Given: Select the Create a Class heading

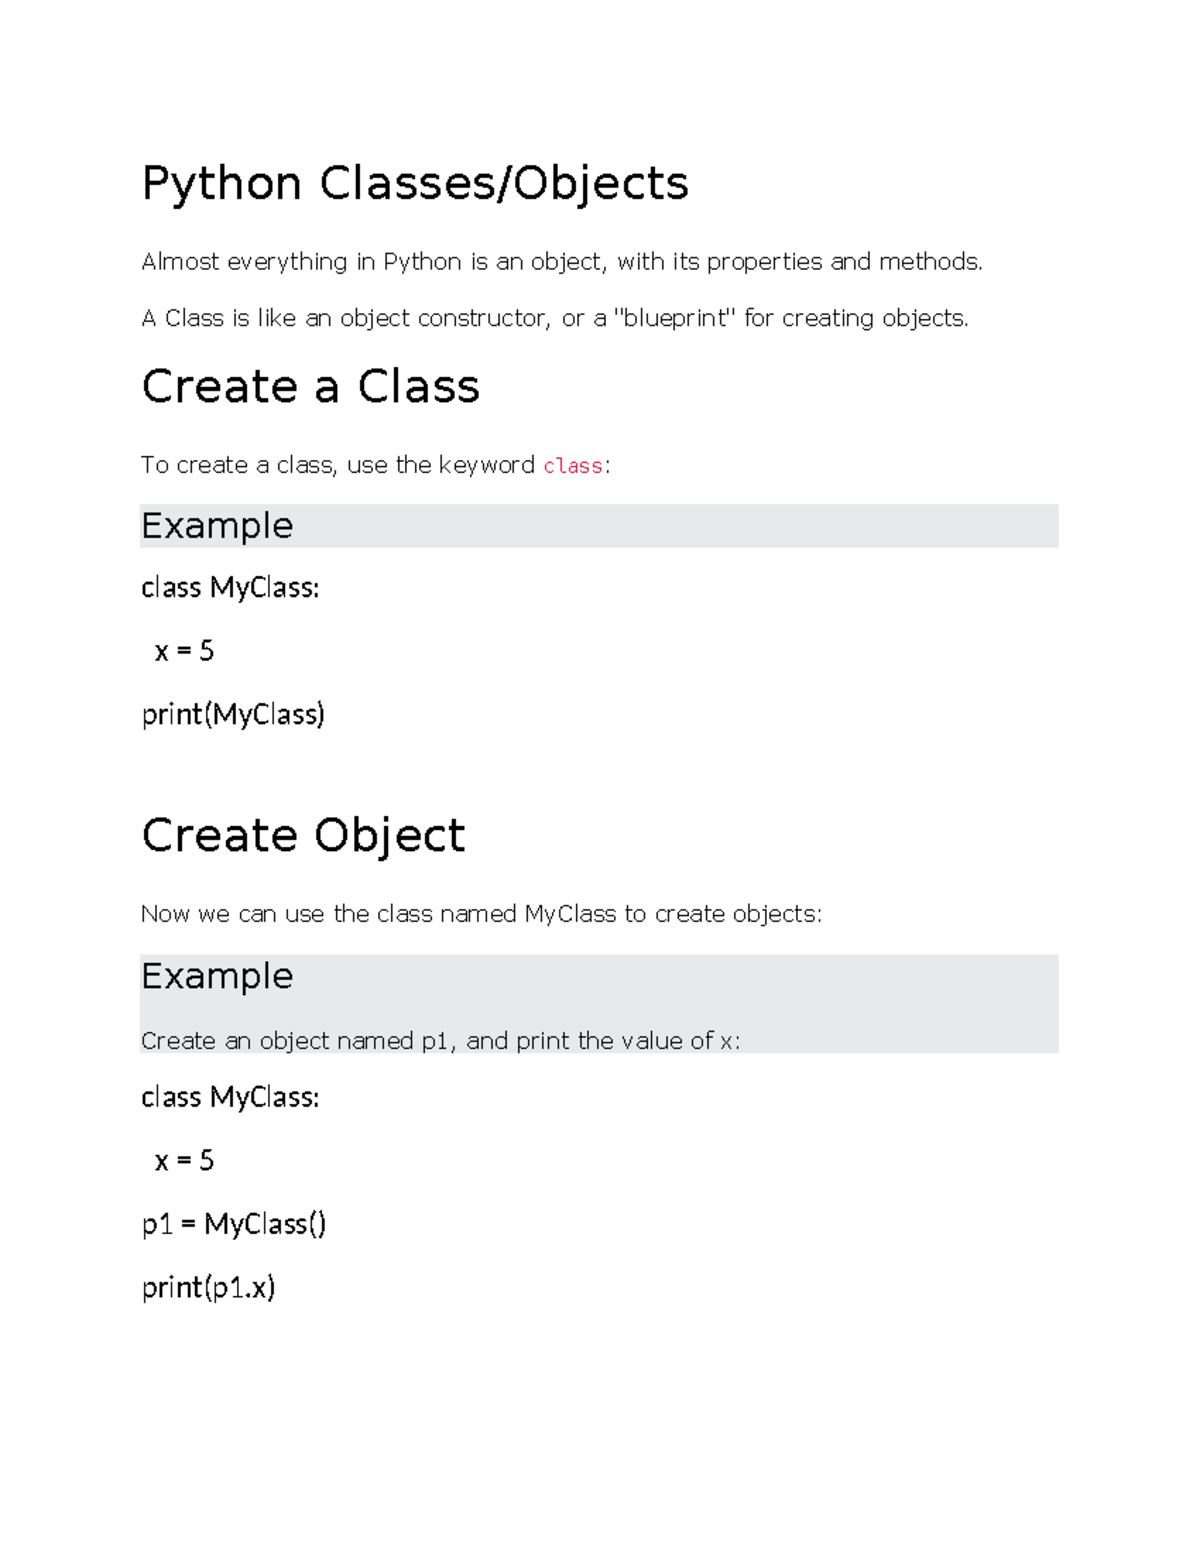Looking at the screenshot, I should click(310, 387).
